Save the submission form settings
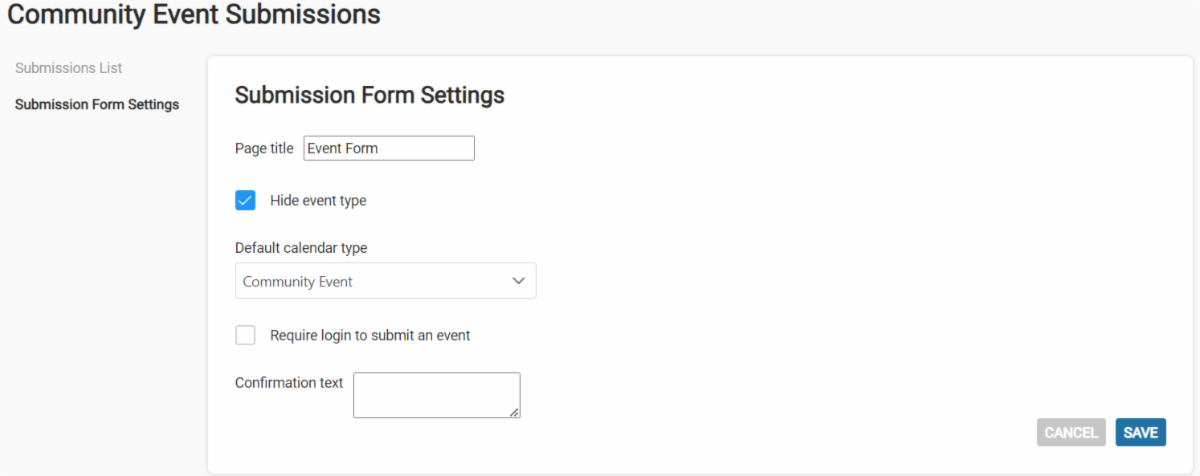This screenshot has width=1200, height=476. (1140, 432)
